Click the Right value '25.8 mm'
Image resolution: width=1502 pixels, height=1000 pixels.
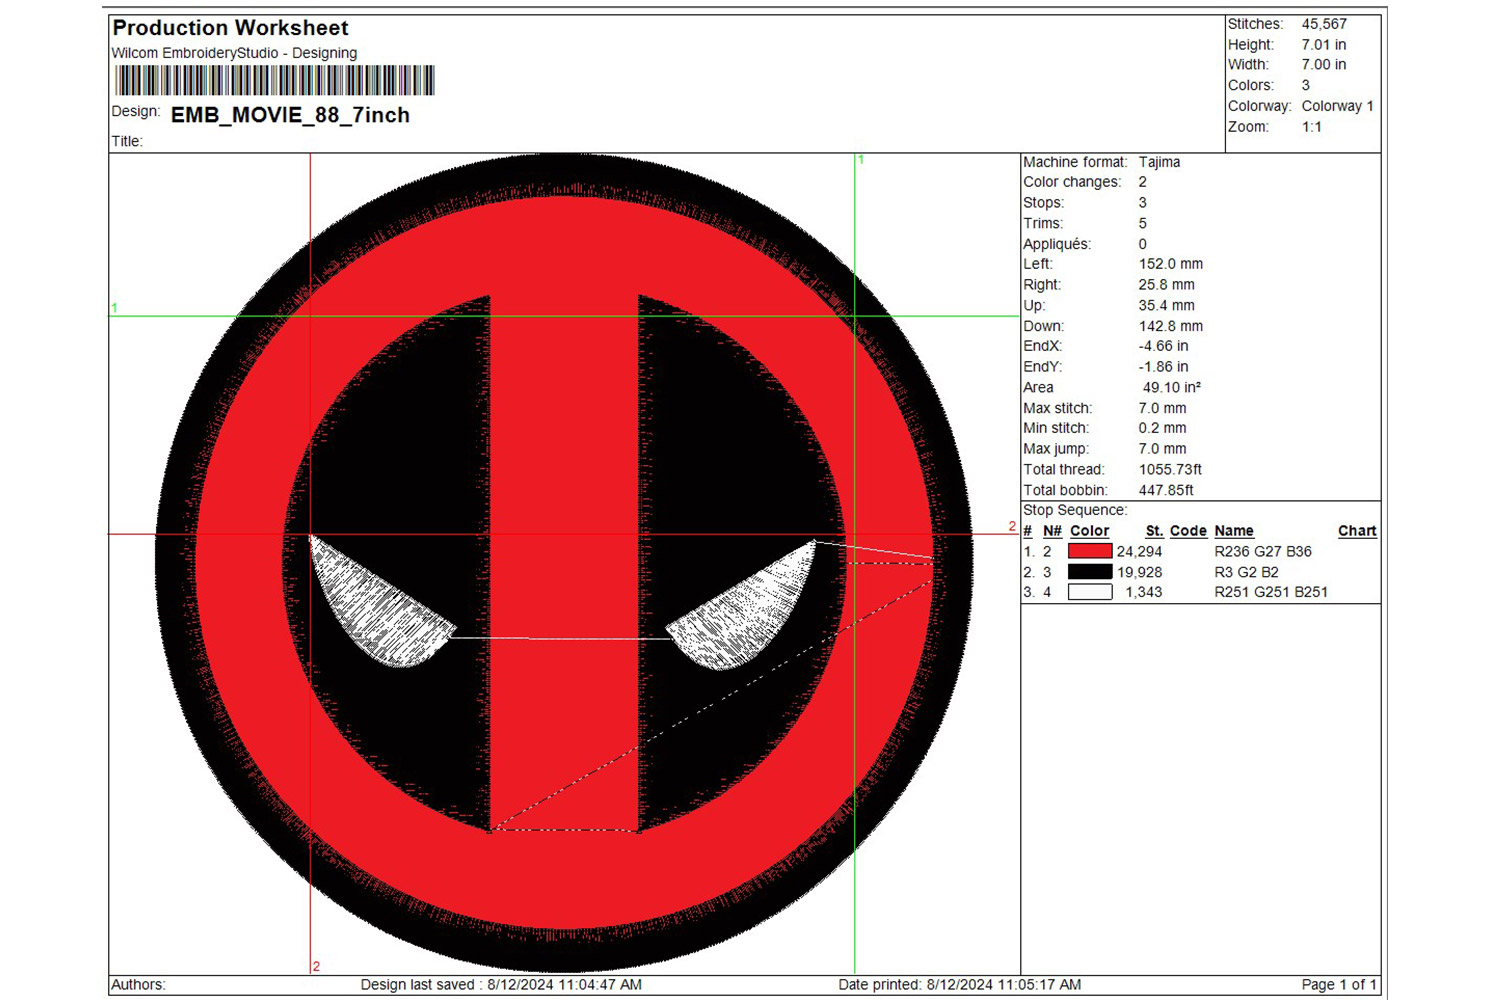[1166, 285]
